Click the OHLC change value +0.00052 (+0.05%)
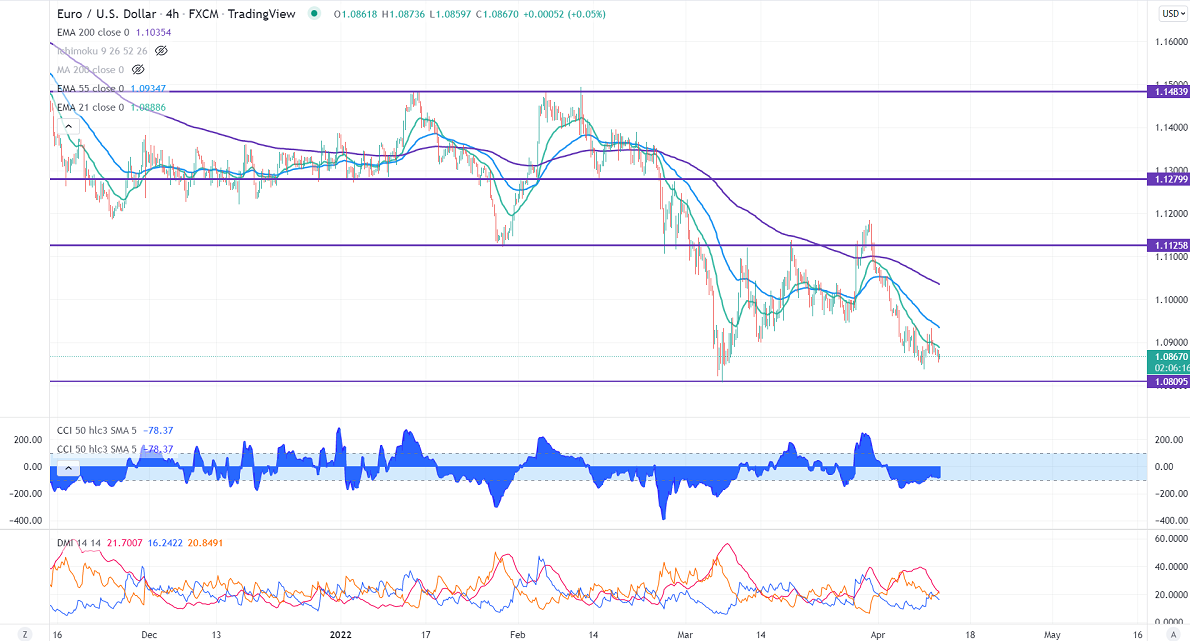 click(564, 14)
